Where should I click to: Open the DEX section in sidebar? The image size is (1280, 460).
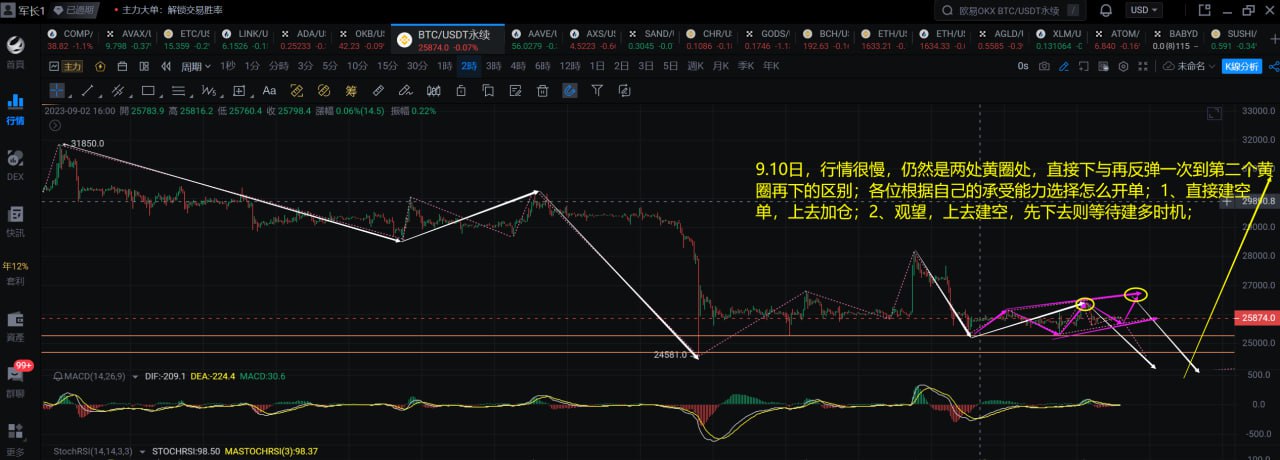15,164
